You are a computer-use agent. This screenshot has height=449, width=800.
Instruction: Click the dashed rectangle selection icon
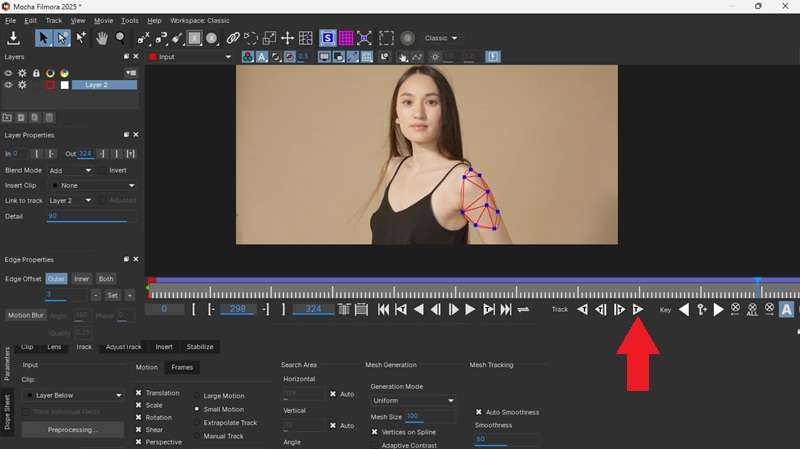coord(386,38)
